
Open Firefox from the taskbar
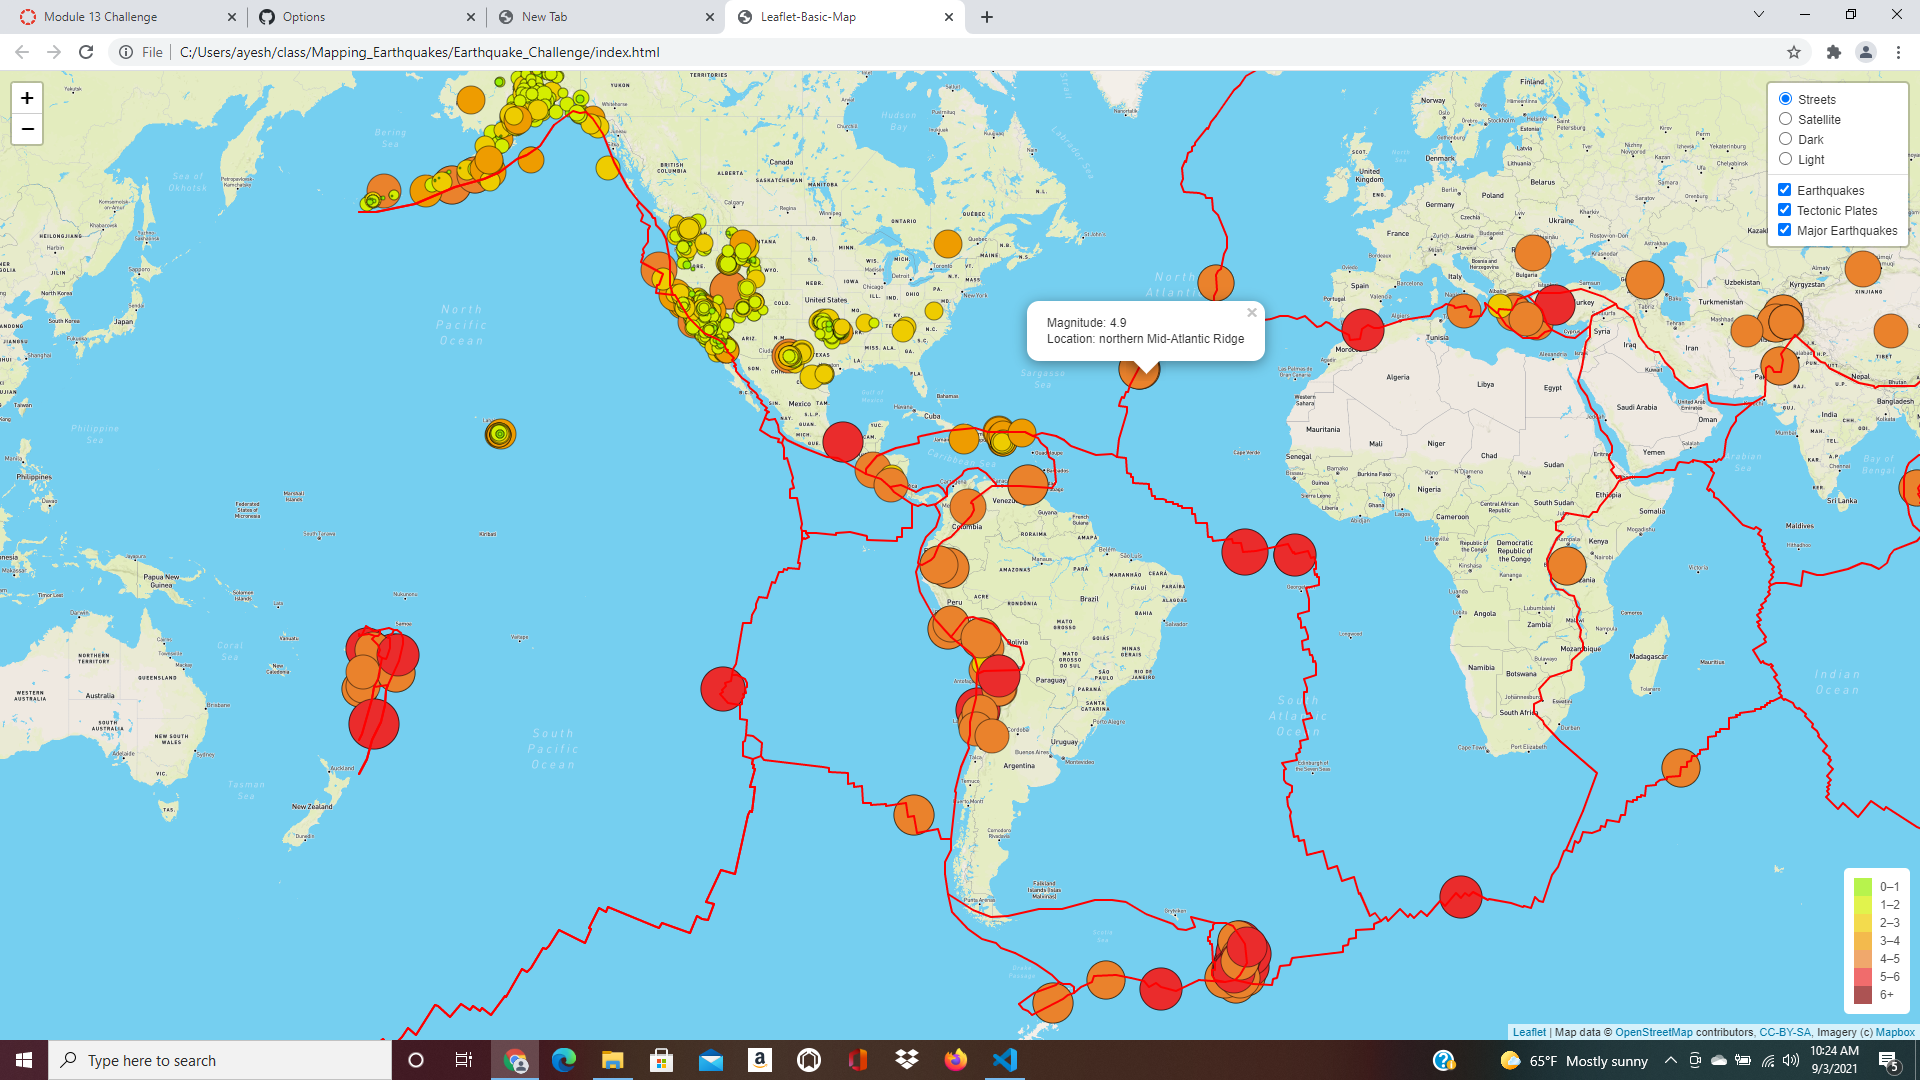coord(955,1060)
